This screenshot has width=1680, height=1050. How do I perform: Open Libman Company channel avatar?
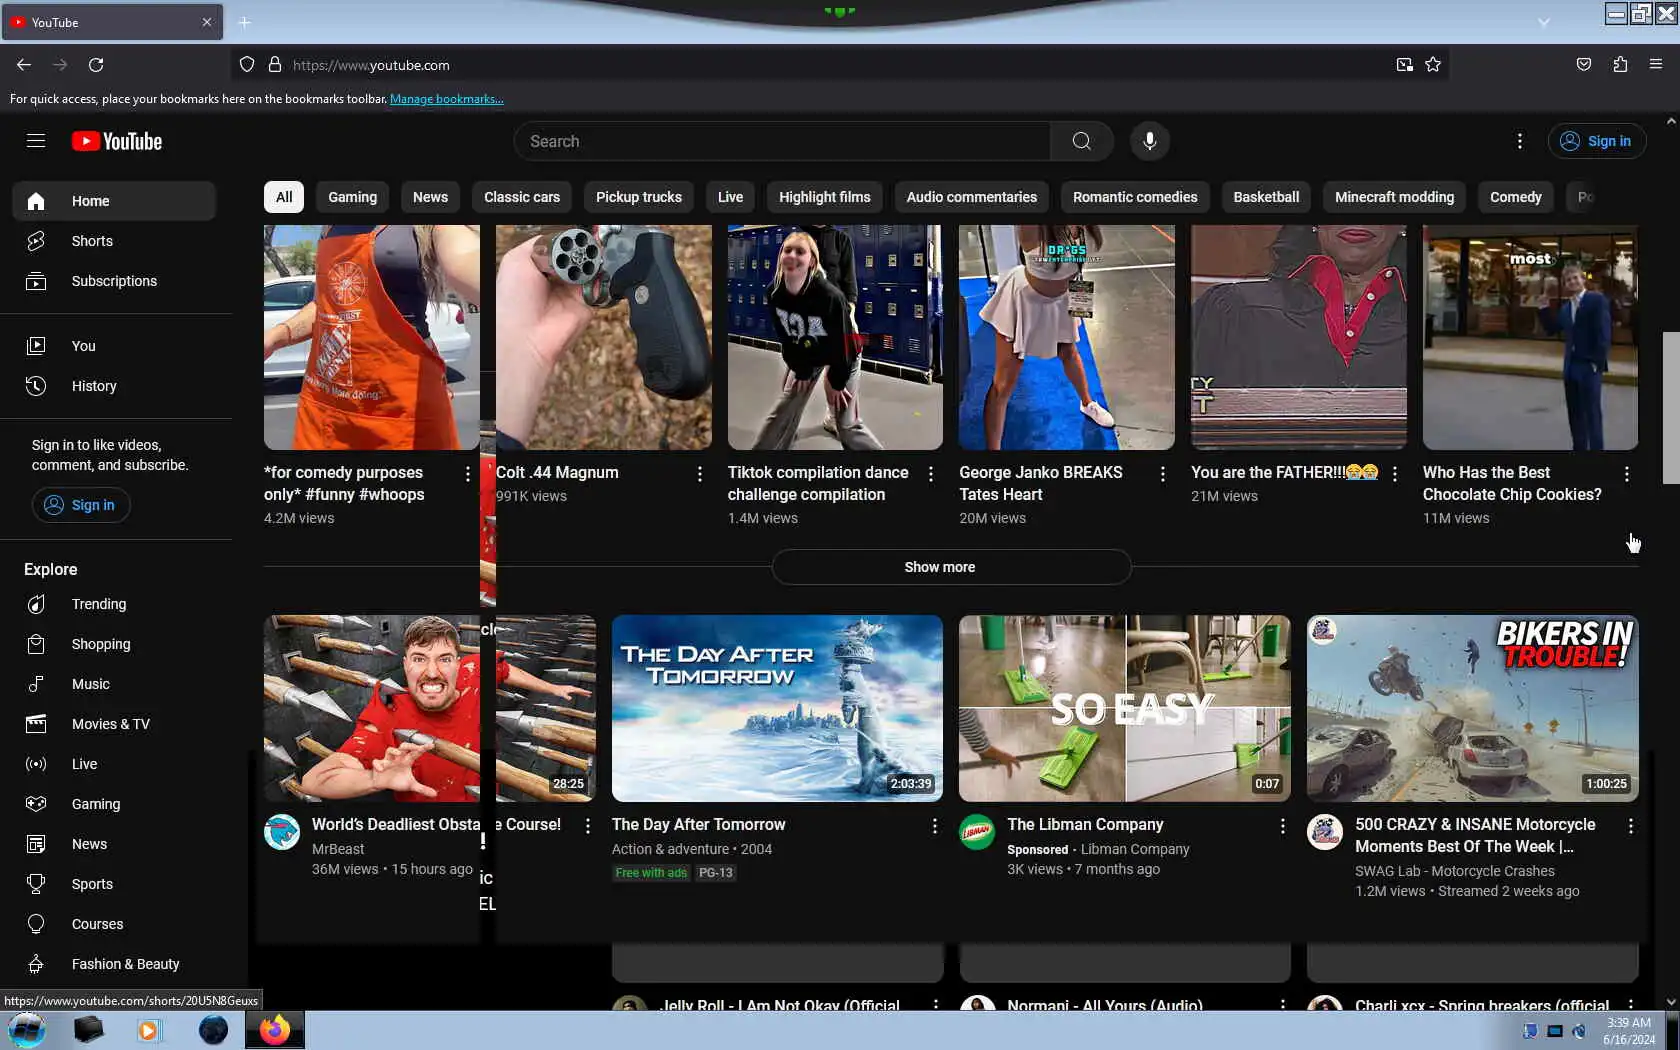pyautogui.click(x=977, y=832)
